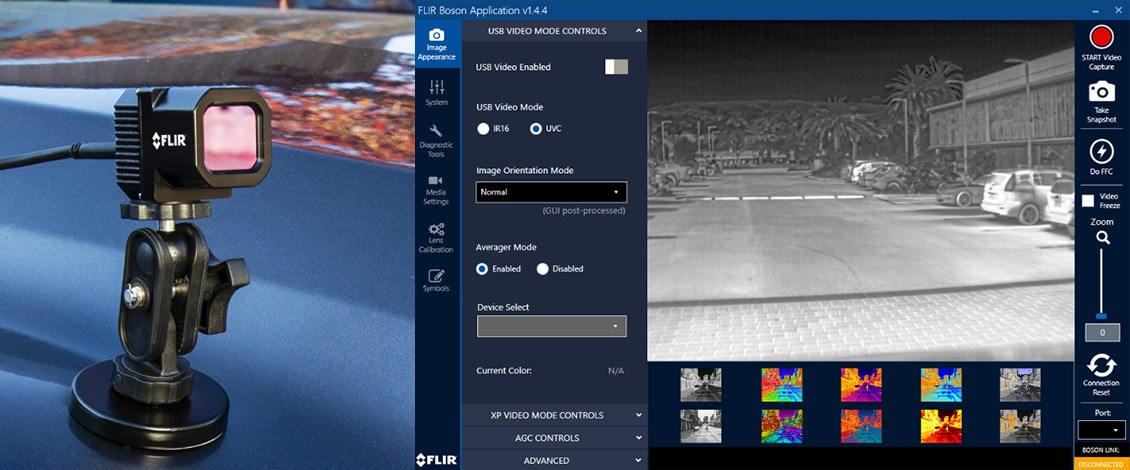Image resolution: width=1130 pixels, height=470 pixels.
Task: Open Lens Calibration gears icon
Action: [x=437, y=238]
